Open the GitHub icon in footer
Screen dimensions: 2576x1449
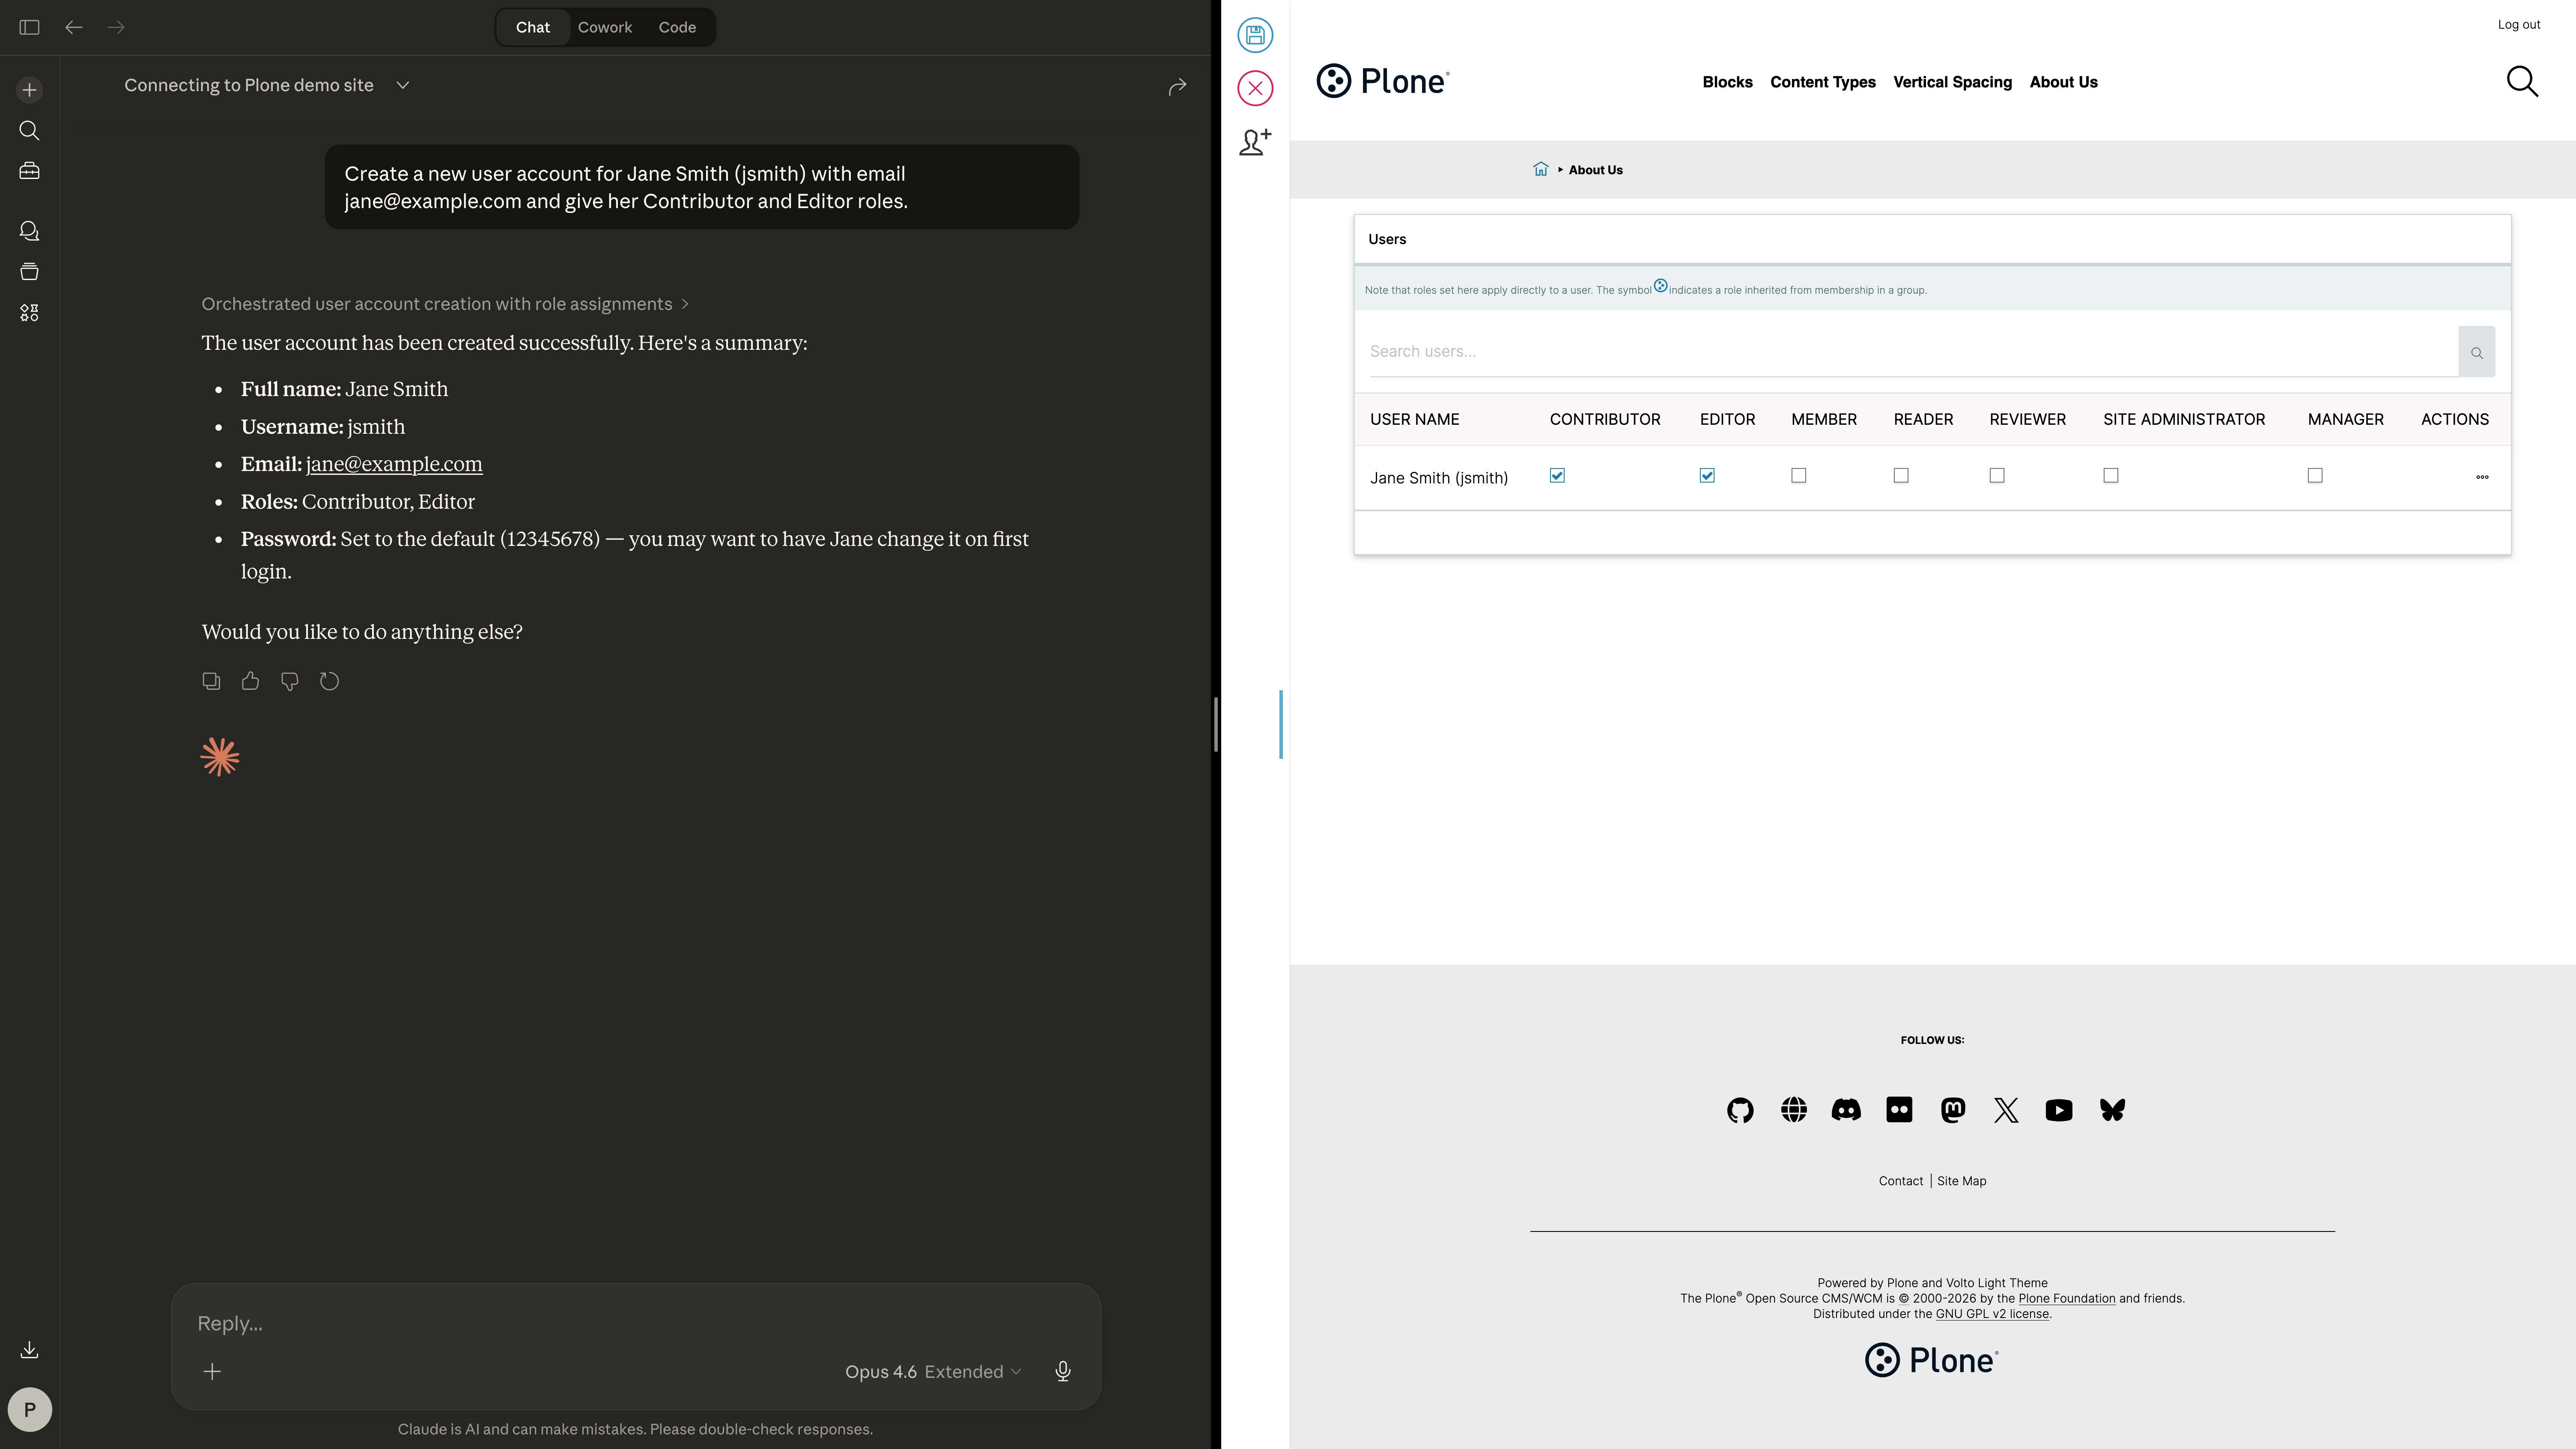click(x=1740, y=1110)
